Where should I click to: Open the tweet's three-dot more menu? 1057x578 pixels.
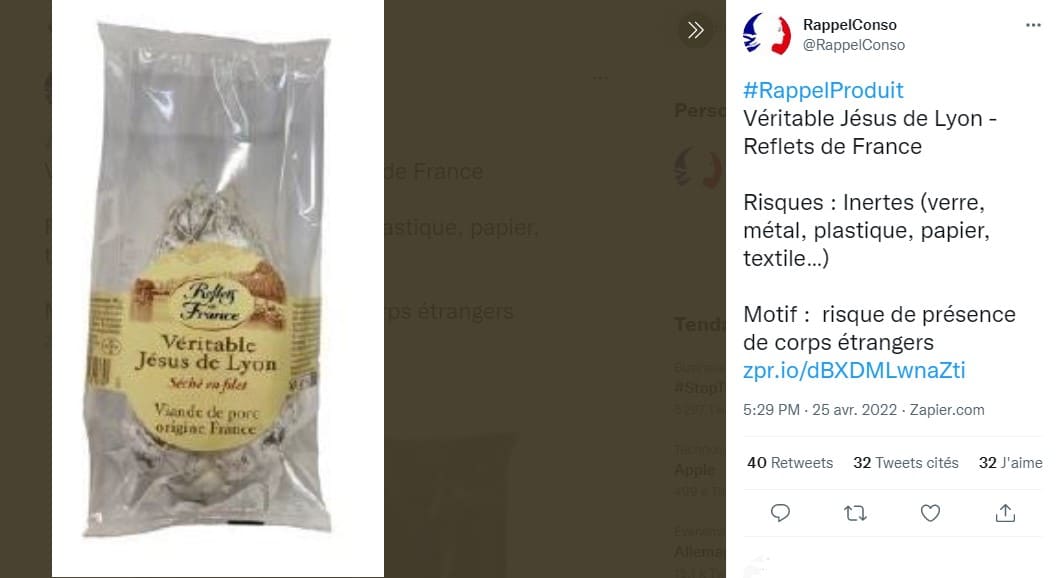point(1033,25)
